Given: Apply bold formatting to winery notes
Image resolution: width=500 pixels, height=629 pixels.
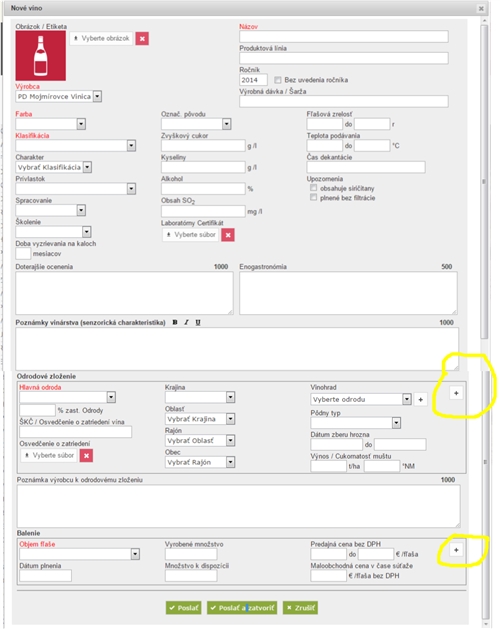Looking at the screenshot, I should (175, 322).
